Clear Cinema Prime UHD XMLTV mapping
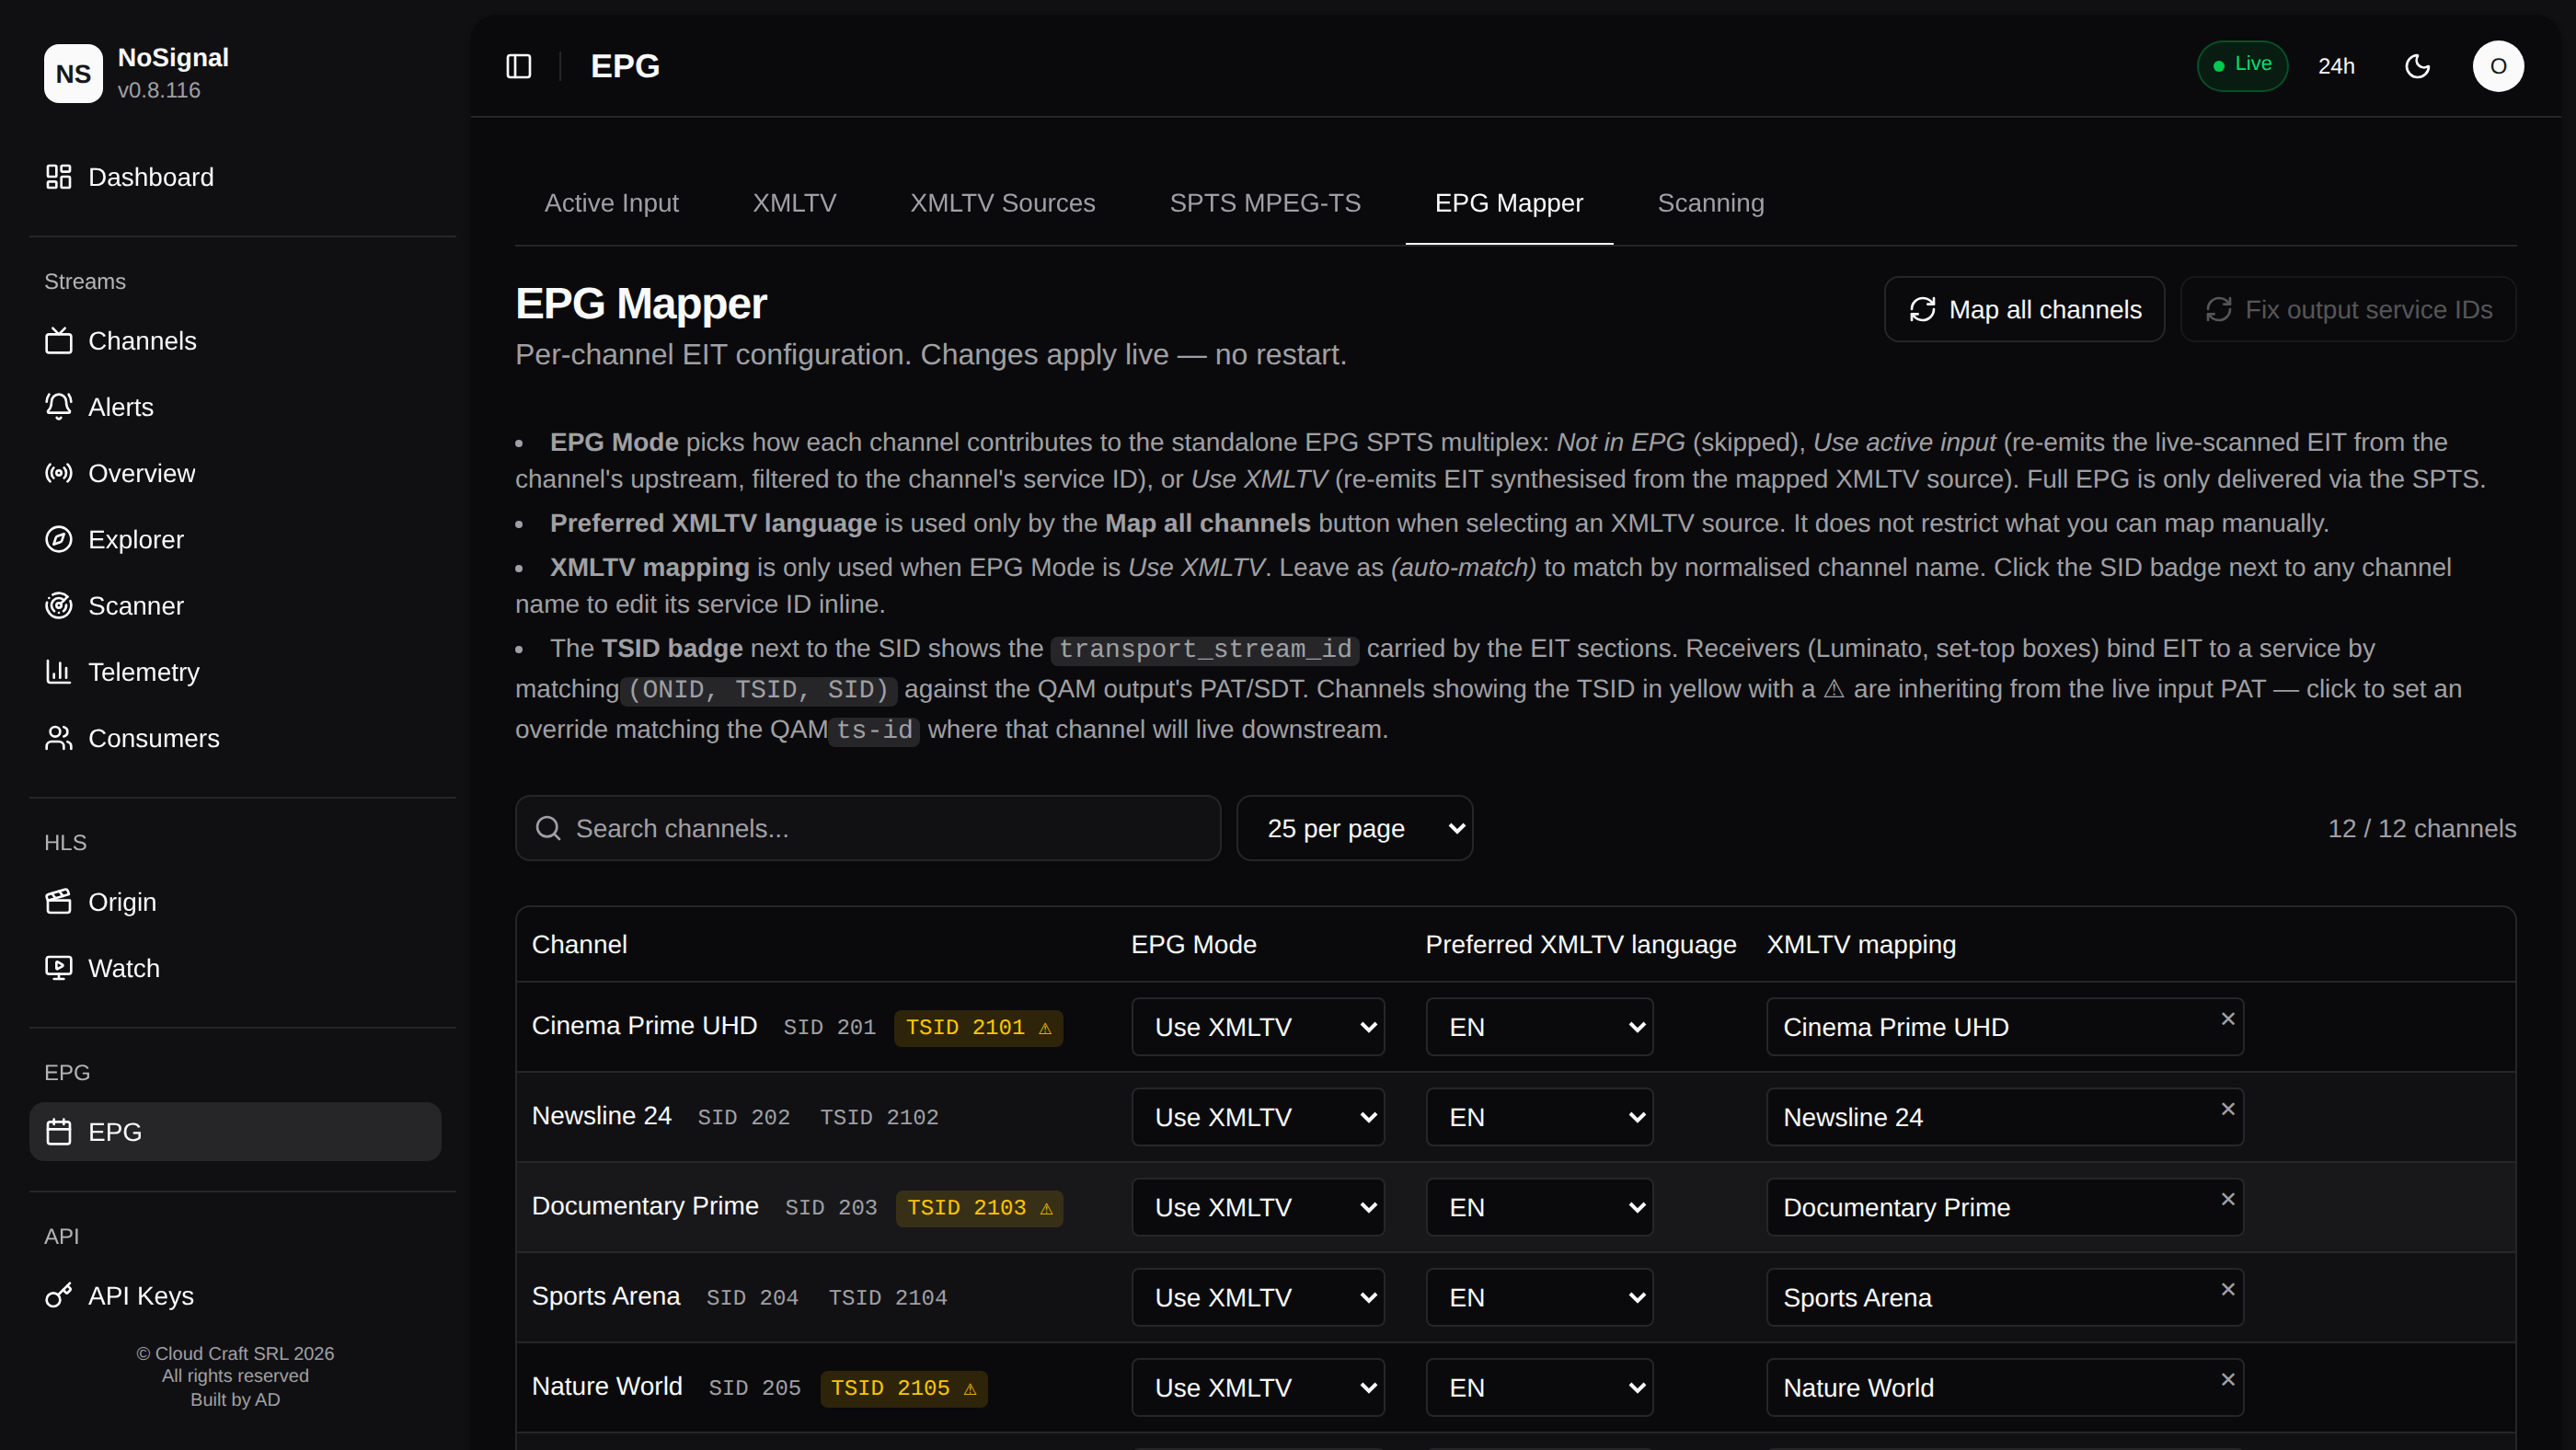 tap(2227, 1019)
